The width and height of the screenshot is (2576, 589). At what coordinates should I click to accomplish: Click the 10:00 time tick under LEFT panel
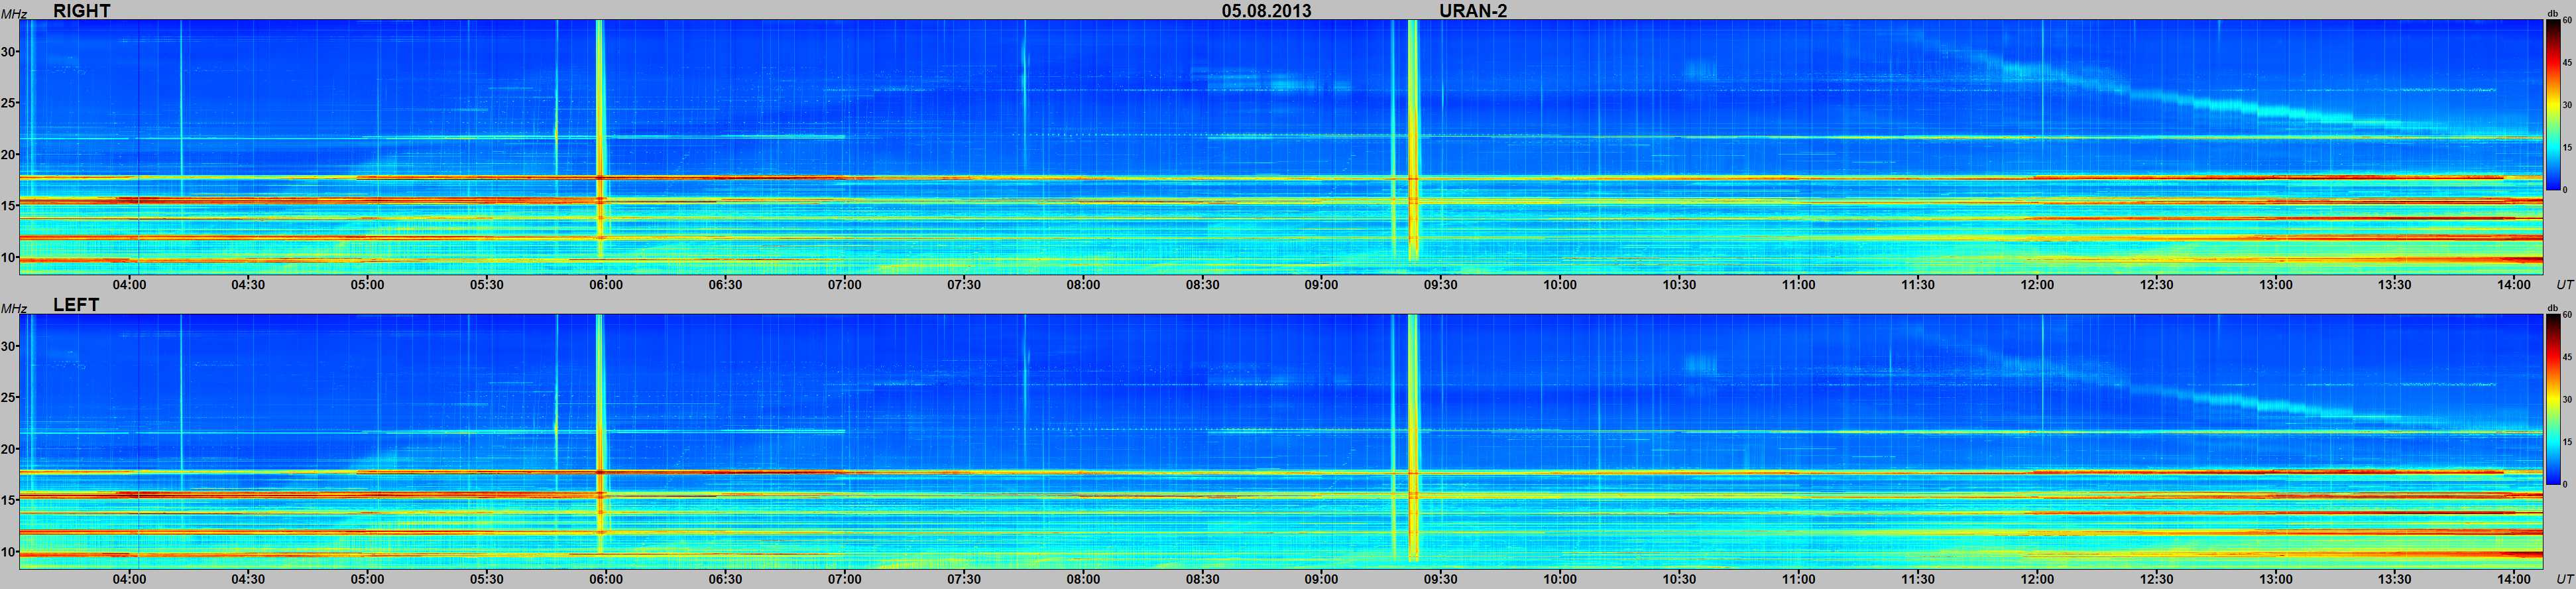pos(1560,579)
